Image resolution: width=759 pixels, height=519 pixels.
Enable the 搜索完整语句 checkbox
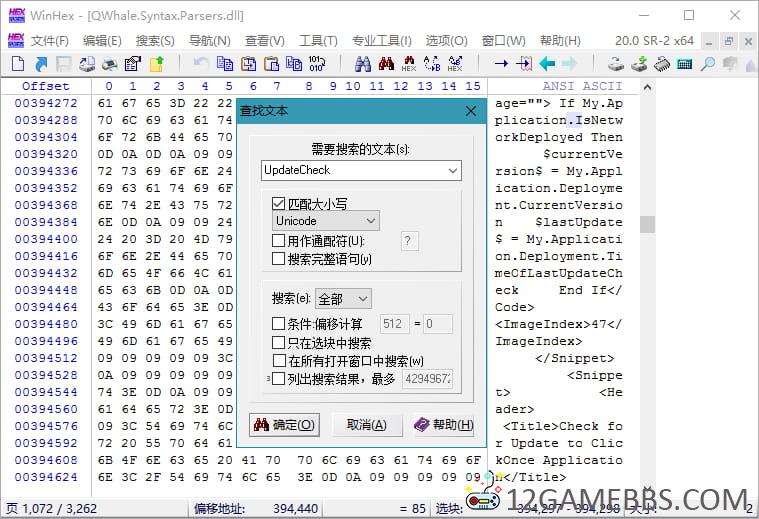(x=279, y=259)
